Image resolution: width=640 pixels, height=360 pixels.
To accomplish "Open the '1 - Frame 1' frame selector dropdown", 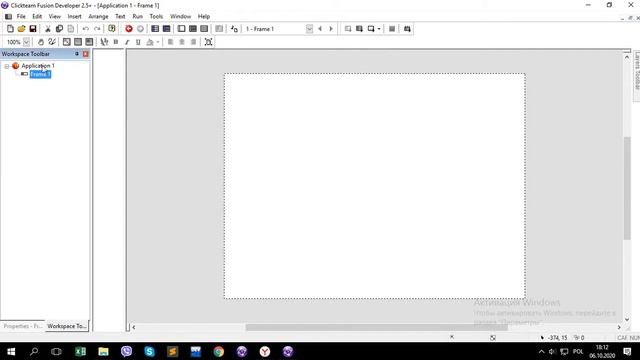I will 309,29.
